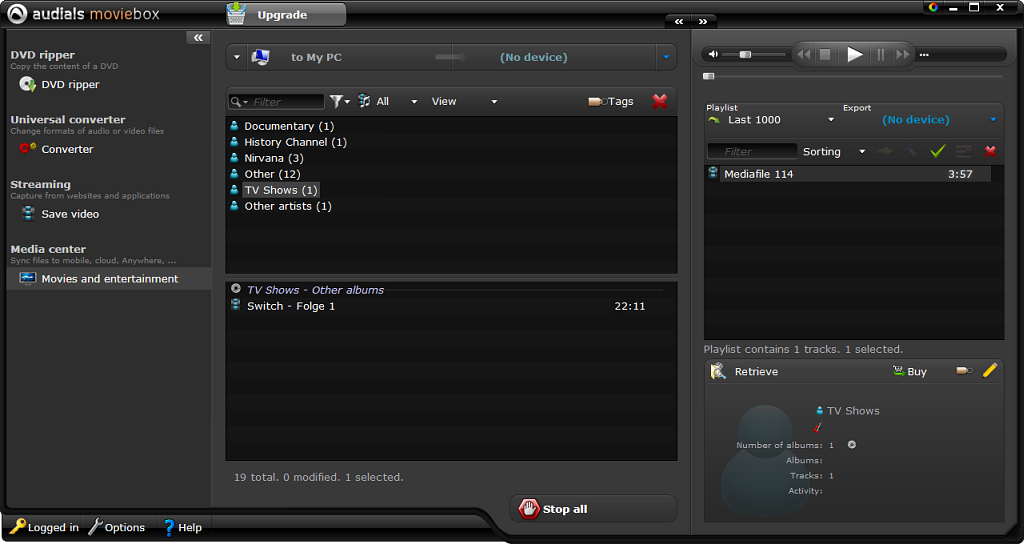1024x544 pixels.
Task: Click the red X remove icon in playlist toolbar
Action: pos(990,152)
